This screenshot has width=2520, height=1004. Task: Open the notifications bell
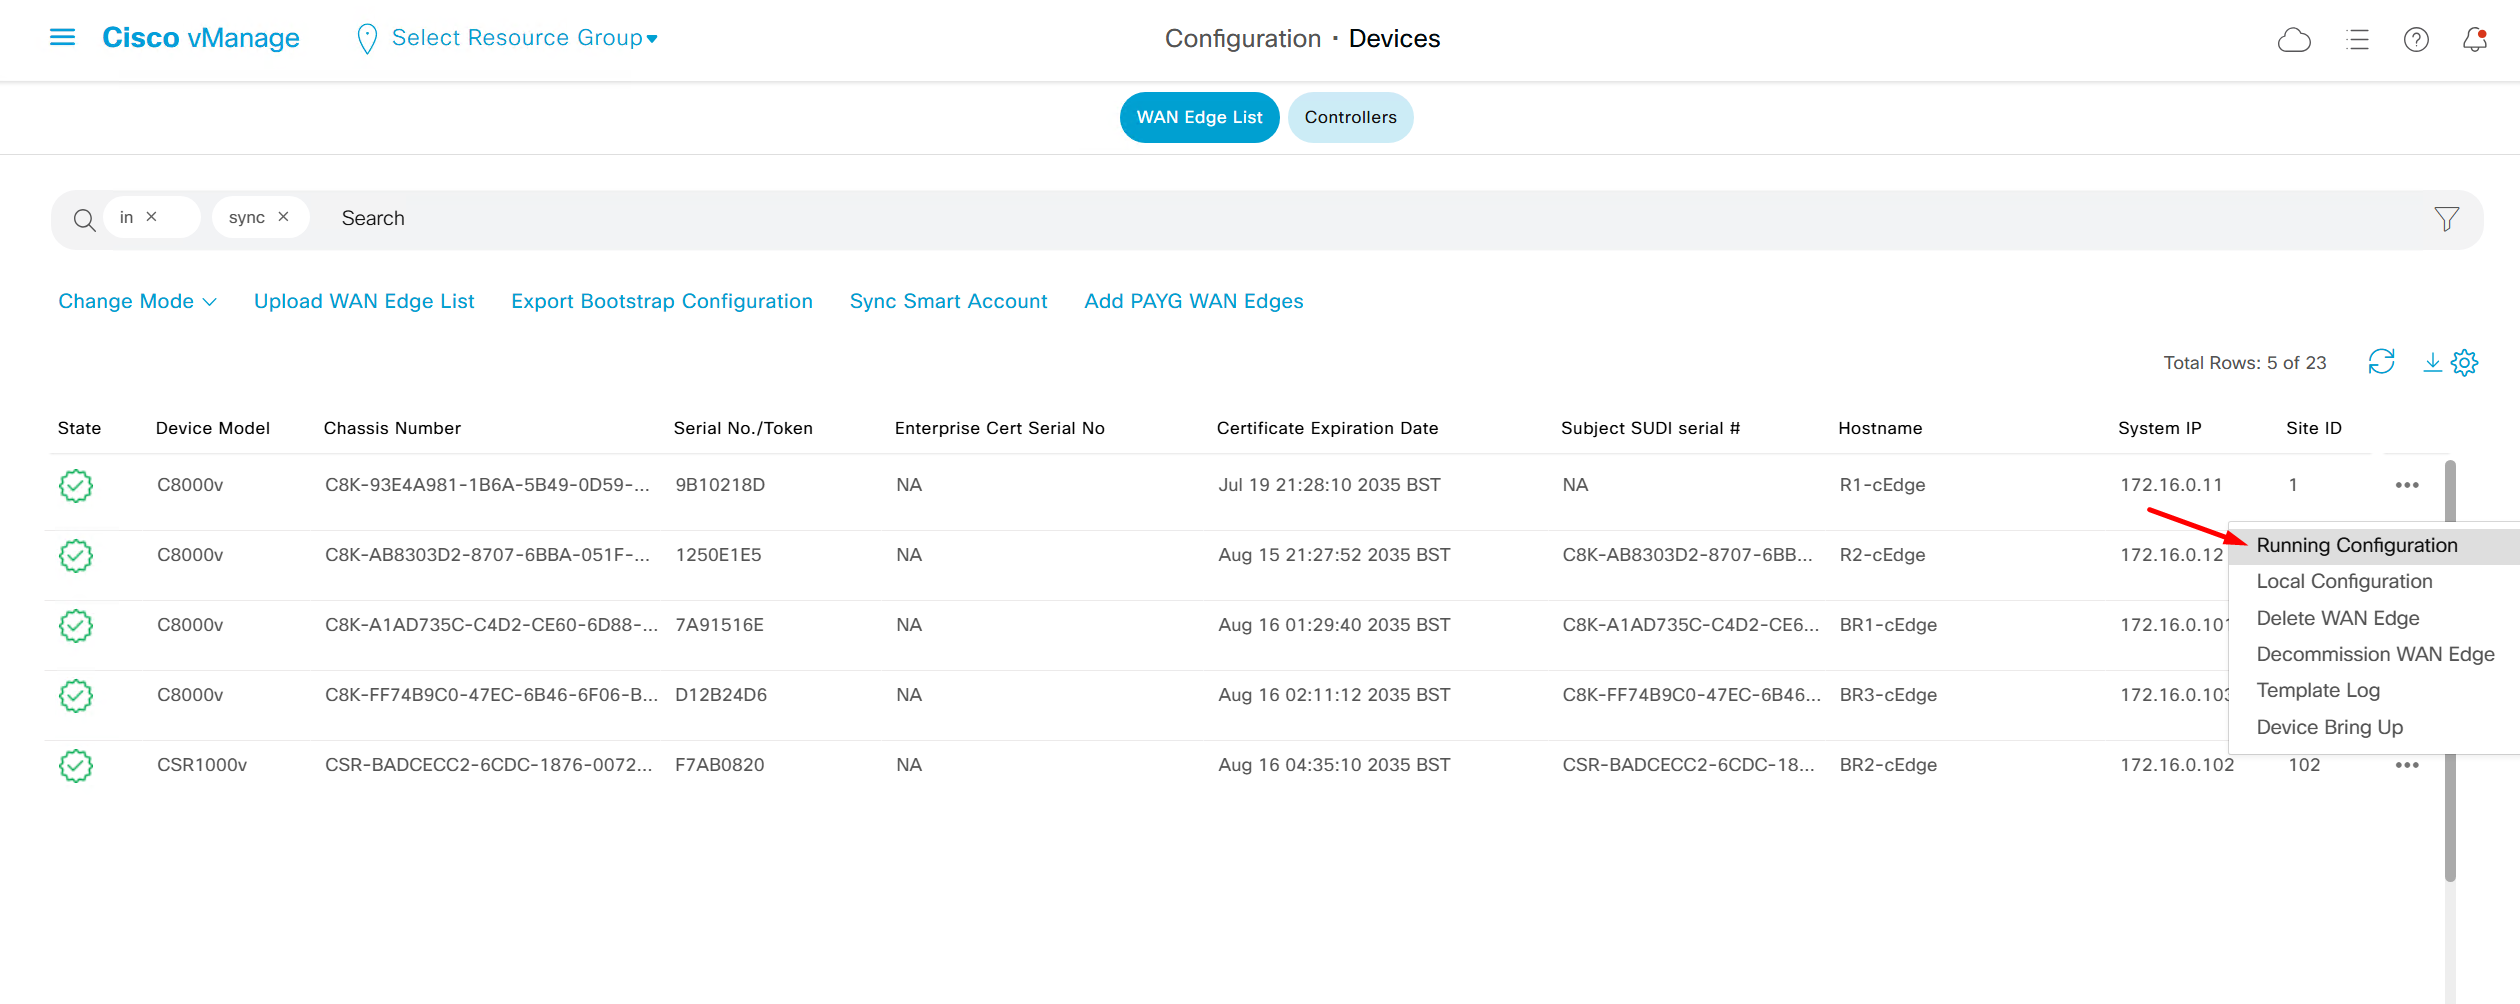[x=2474, y=40]
